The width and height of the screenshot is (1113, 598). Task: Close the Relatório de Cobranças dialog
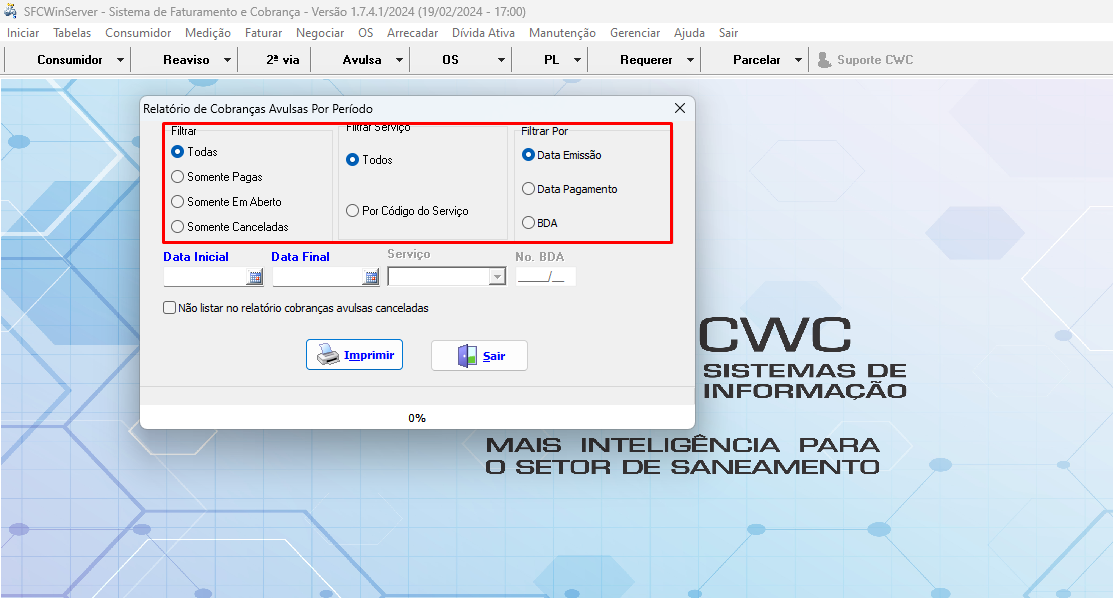pos(680,108)
